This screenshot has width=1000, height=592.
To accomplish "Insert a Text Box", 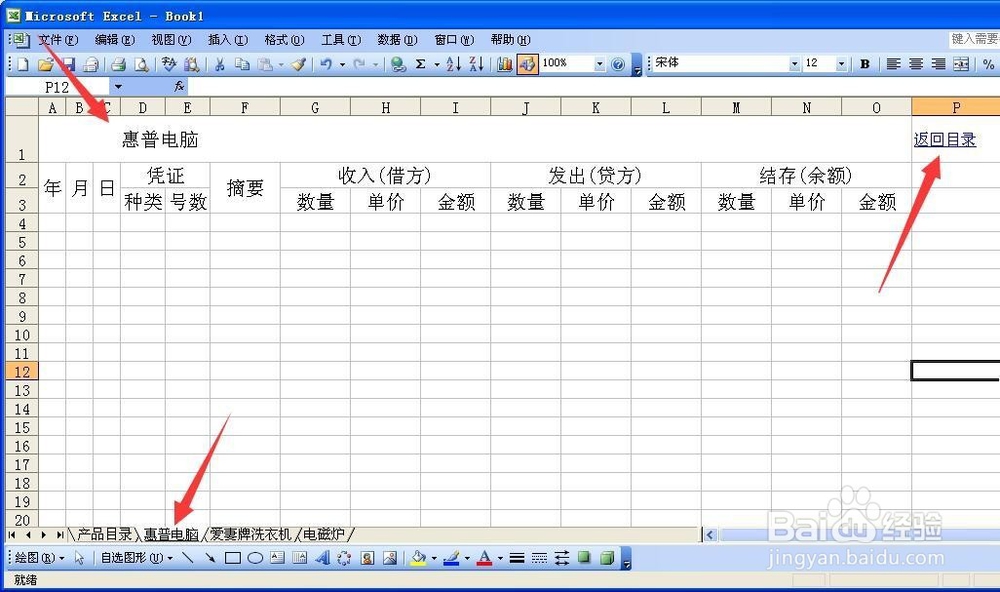I will (277, 558).
